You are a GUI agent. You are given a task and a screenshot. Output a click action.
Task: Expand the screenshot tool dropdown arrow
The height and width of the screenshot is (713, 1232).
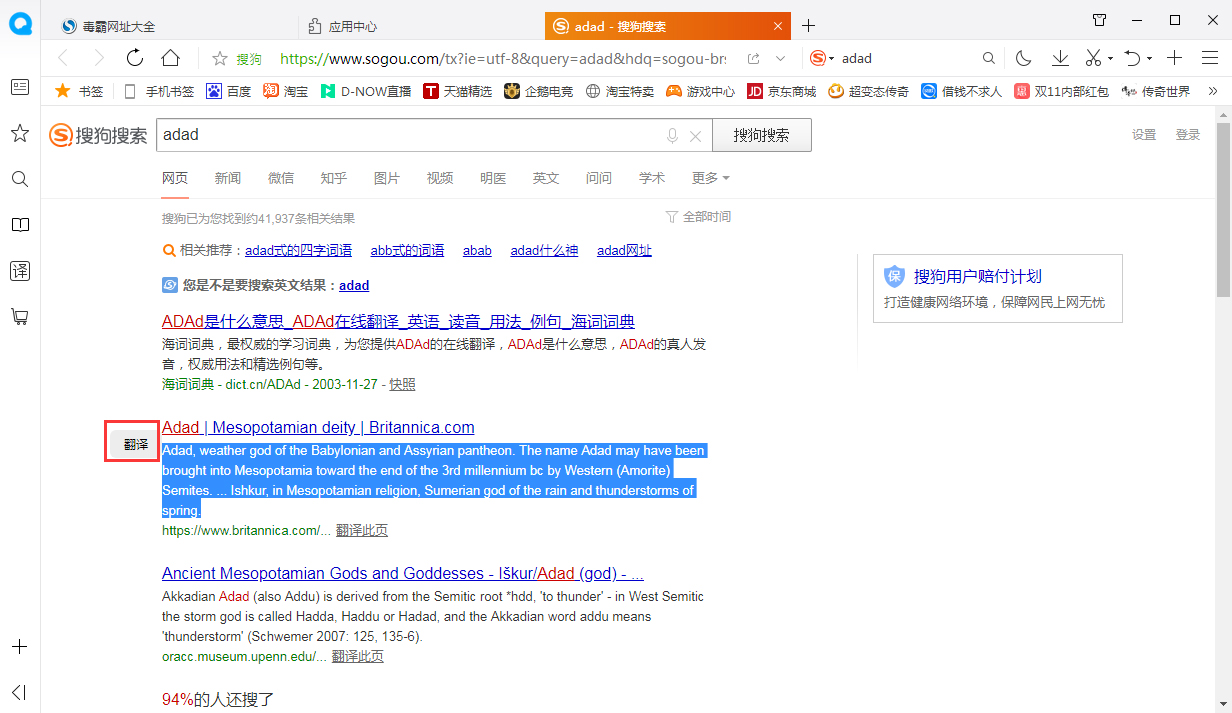1110,58
